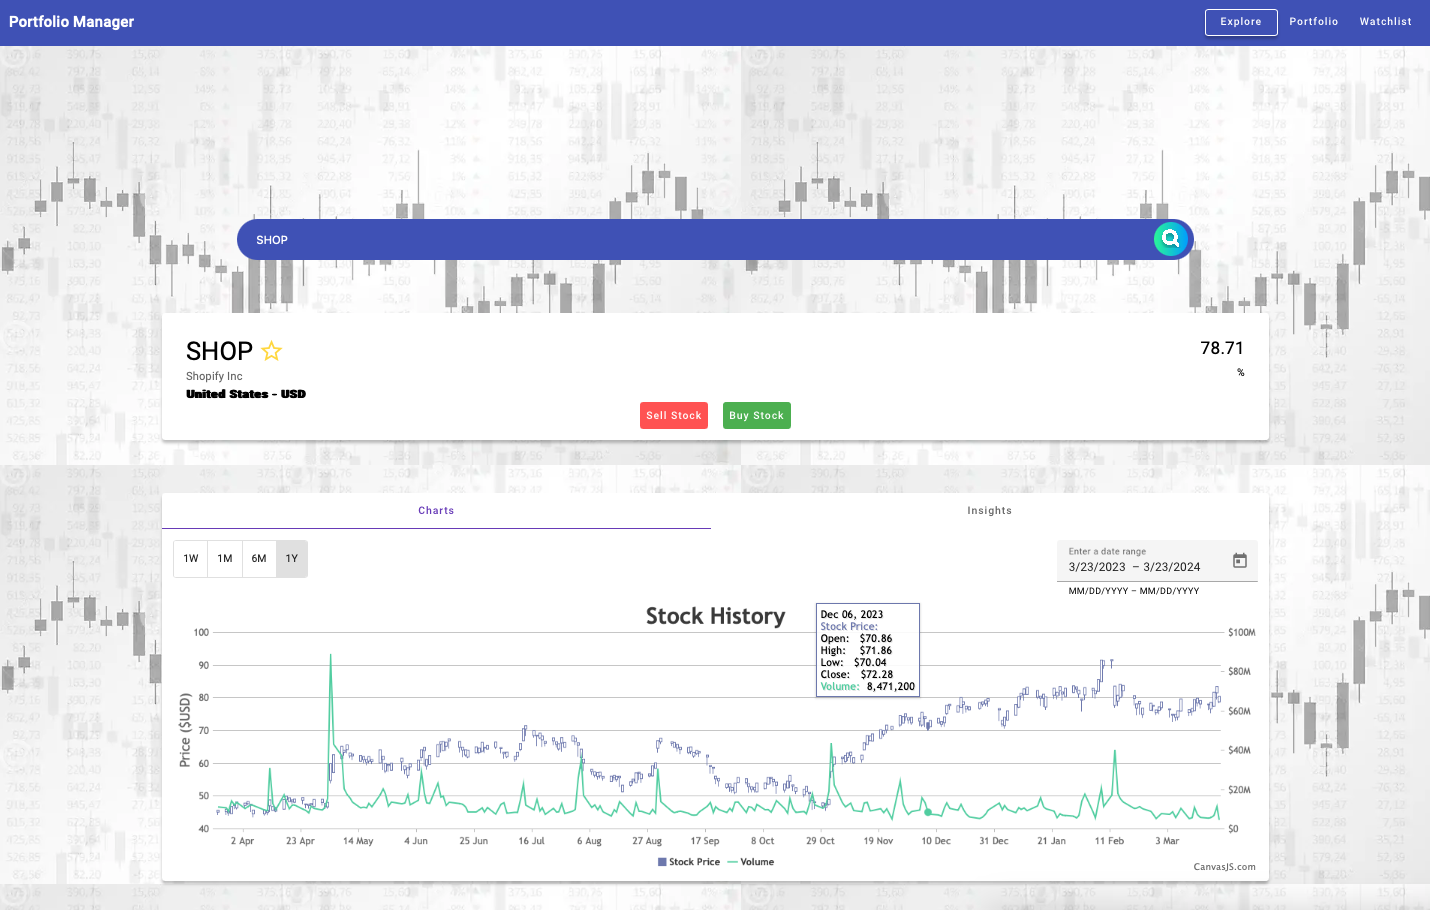Screen dimensions: 1430x910
Task: Click the MM/DD/YYYY format hint text
Action: click(1134, 591)
